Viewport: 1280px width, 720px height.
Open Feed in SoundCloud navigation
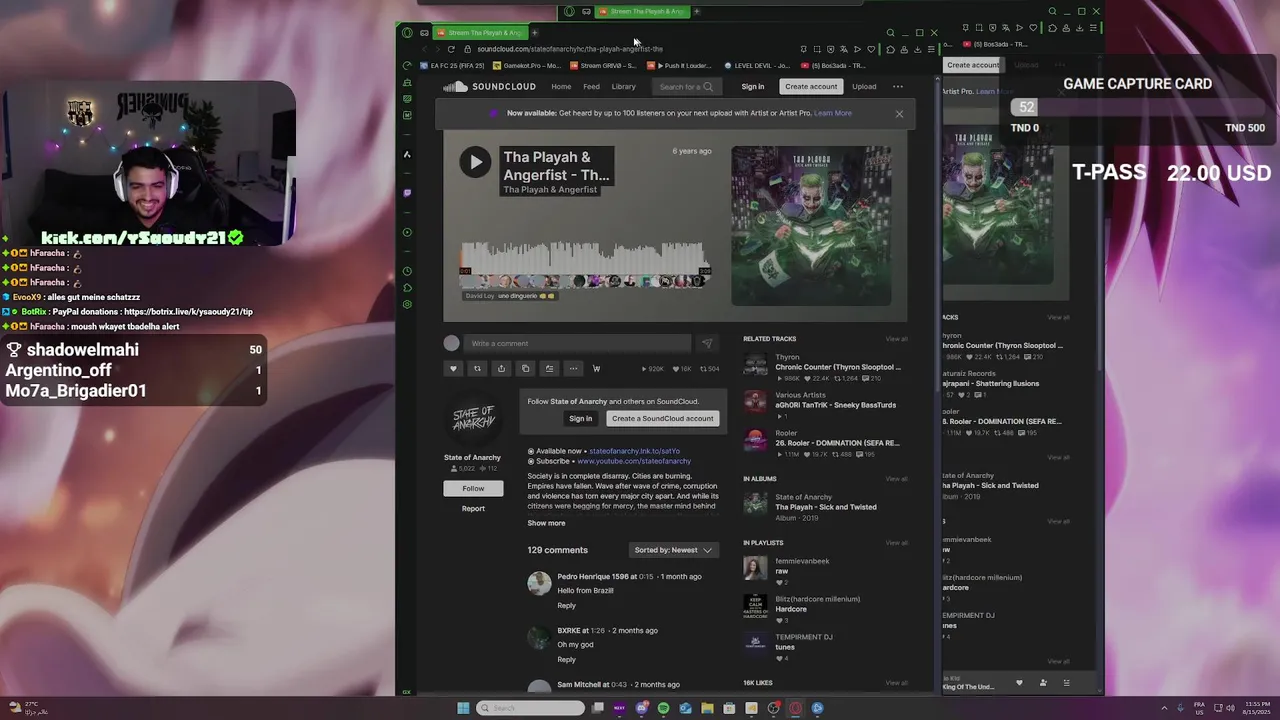592,87
